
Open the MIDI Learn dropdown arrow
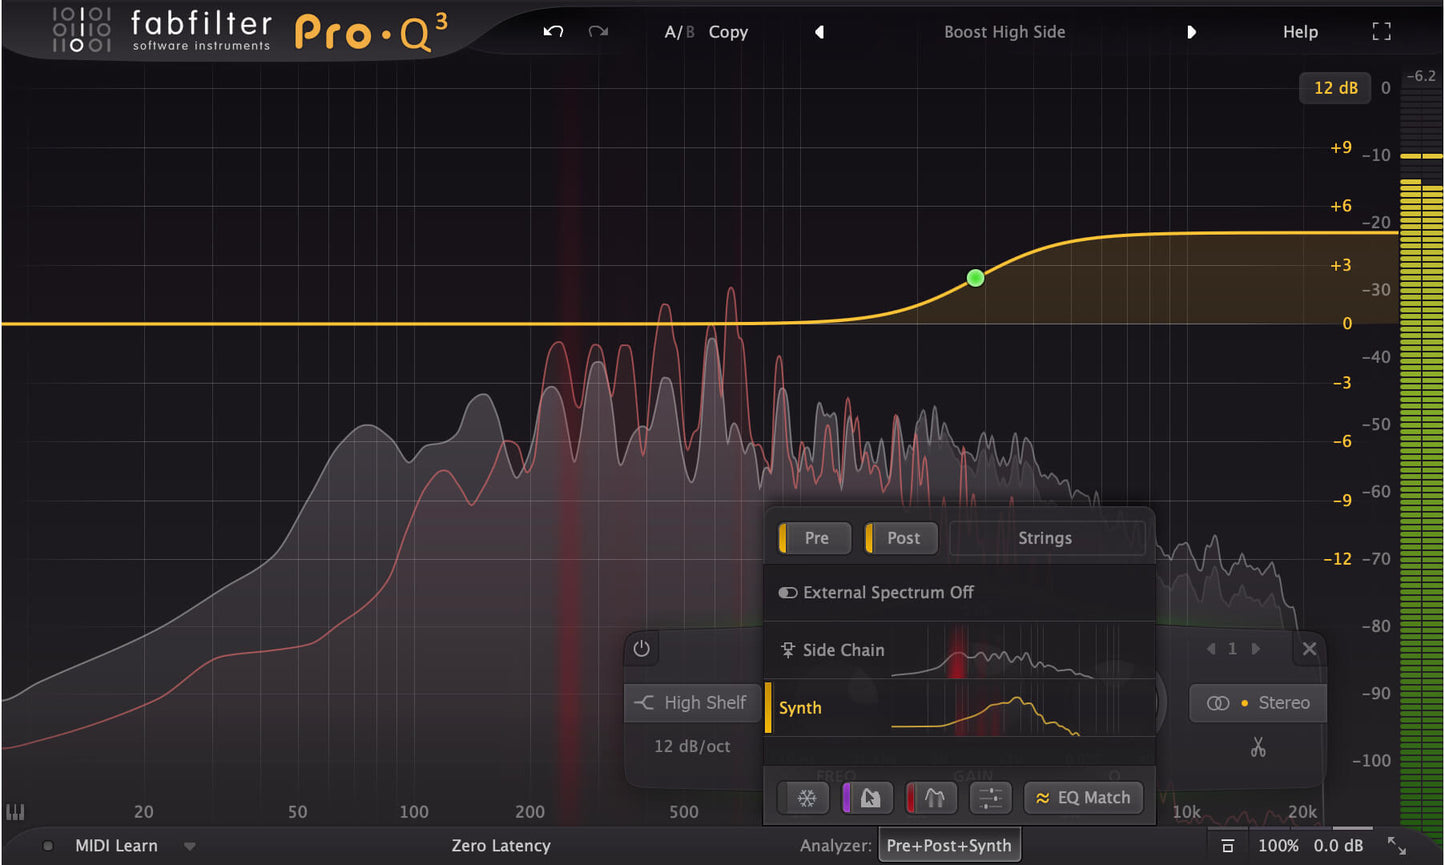pos(190,846)
